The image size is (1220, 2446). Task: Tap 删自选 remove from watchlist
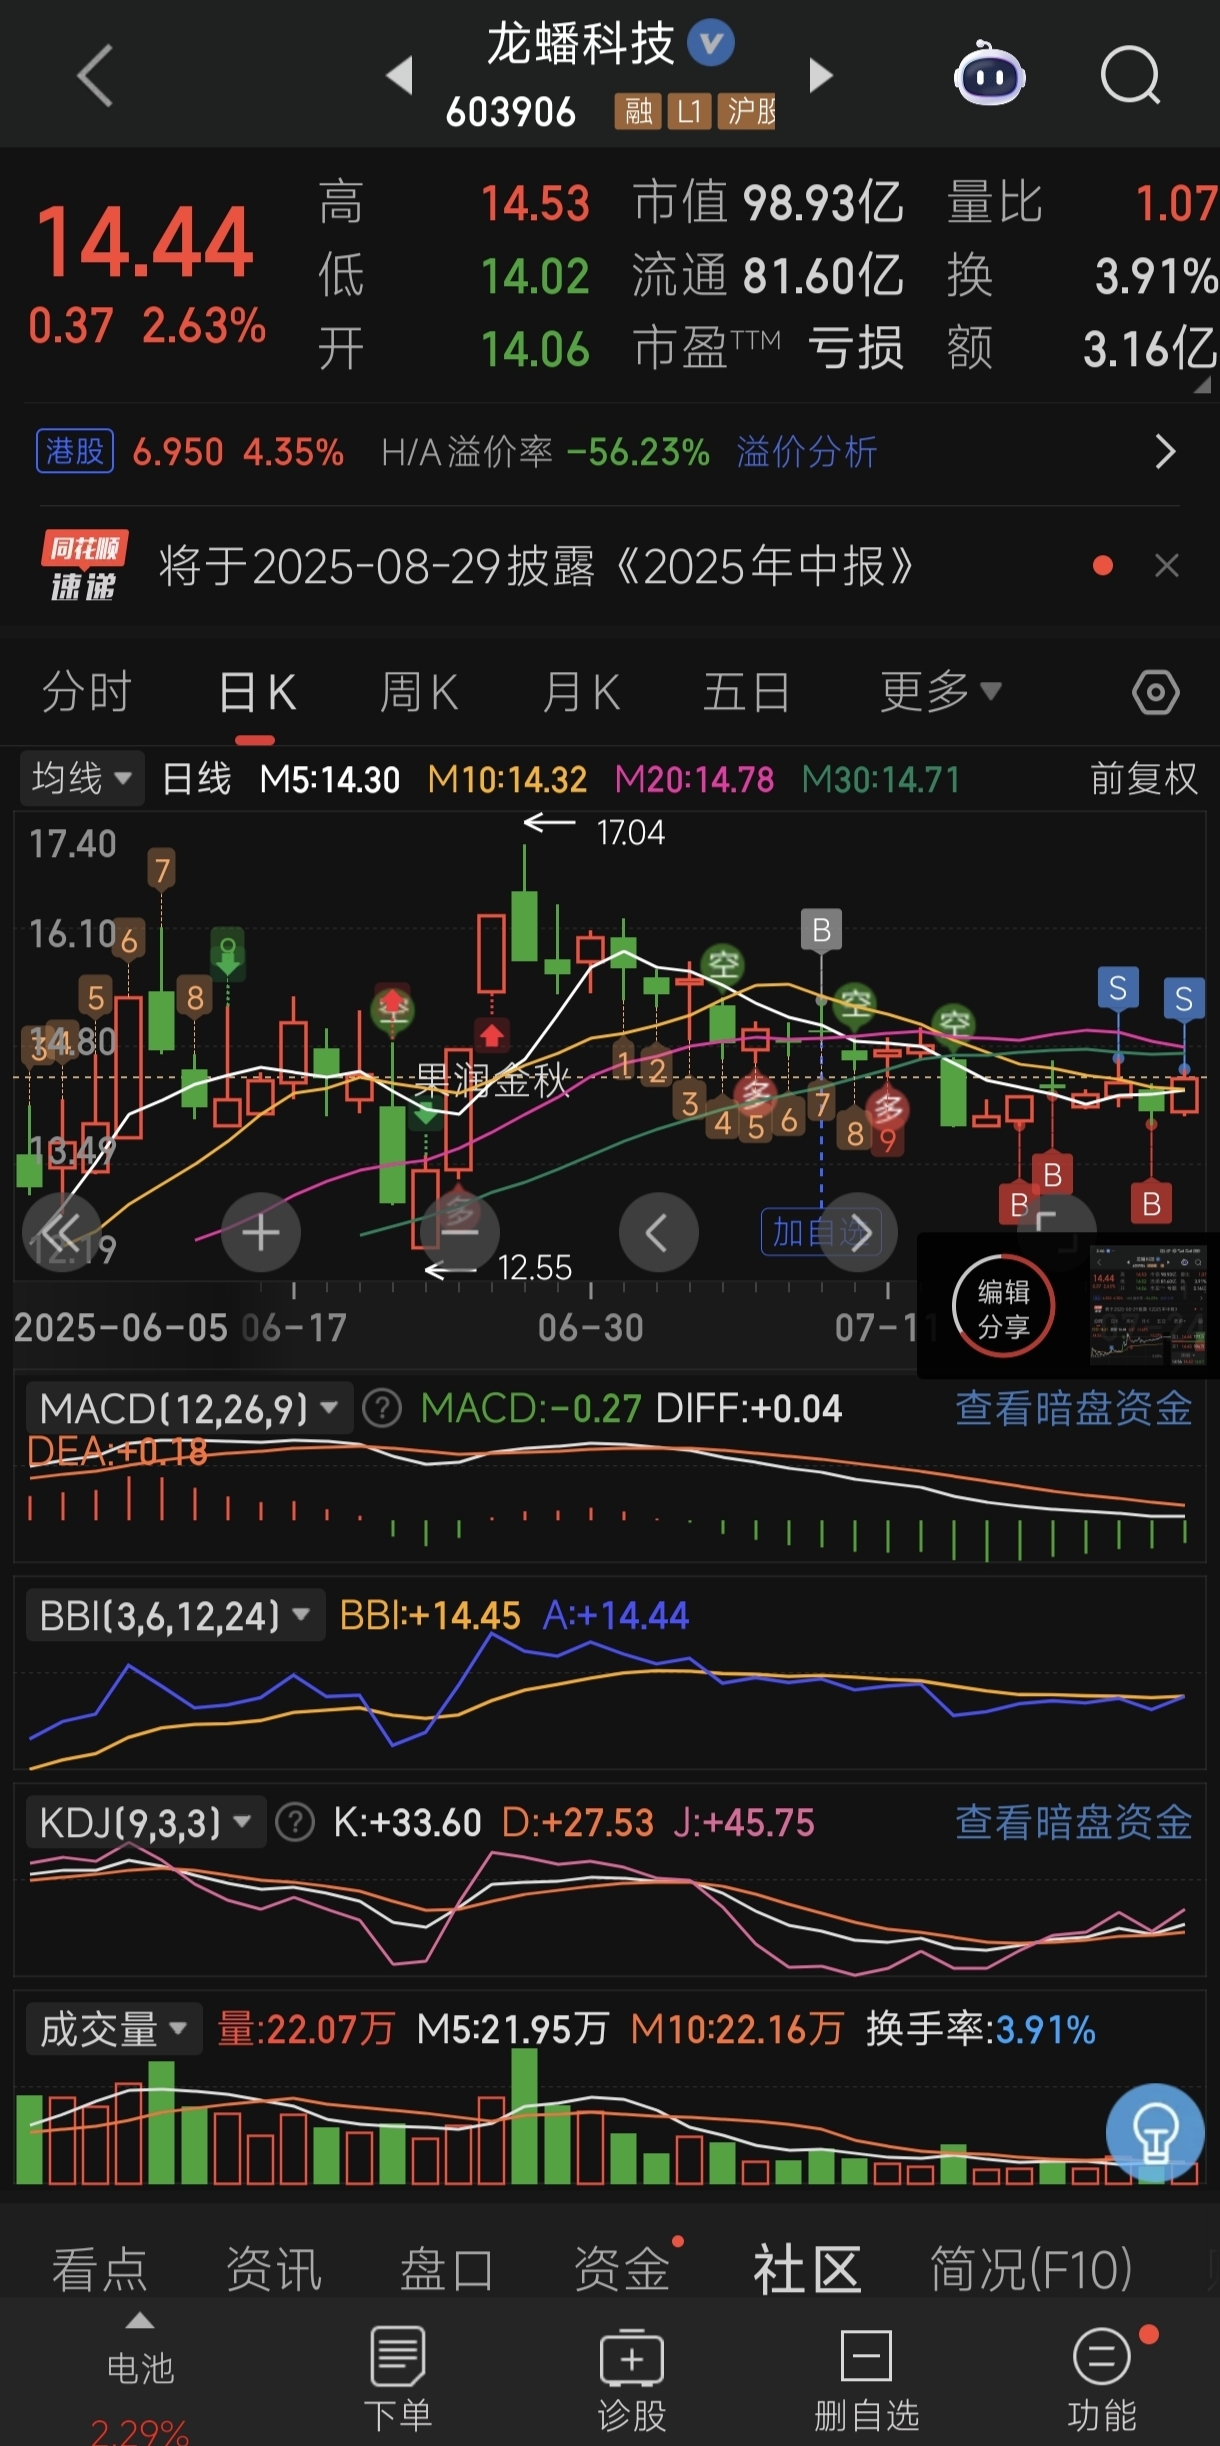click(866, 2380)
